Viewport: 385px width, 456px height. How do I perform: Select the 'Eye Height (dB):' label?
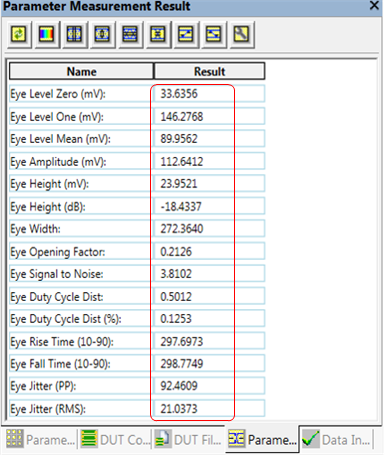[x=48, y=207]
